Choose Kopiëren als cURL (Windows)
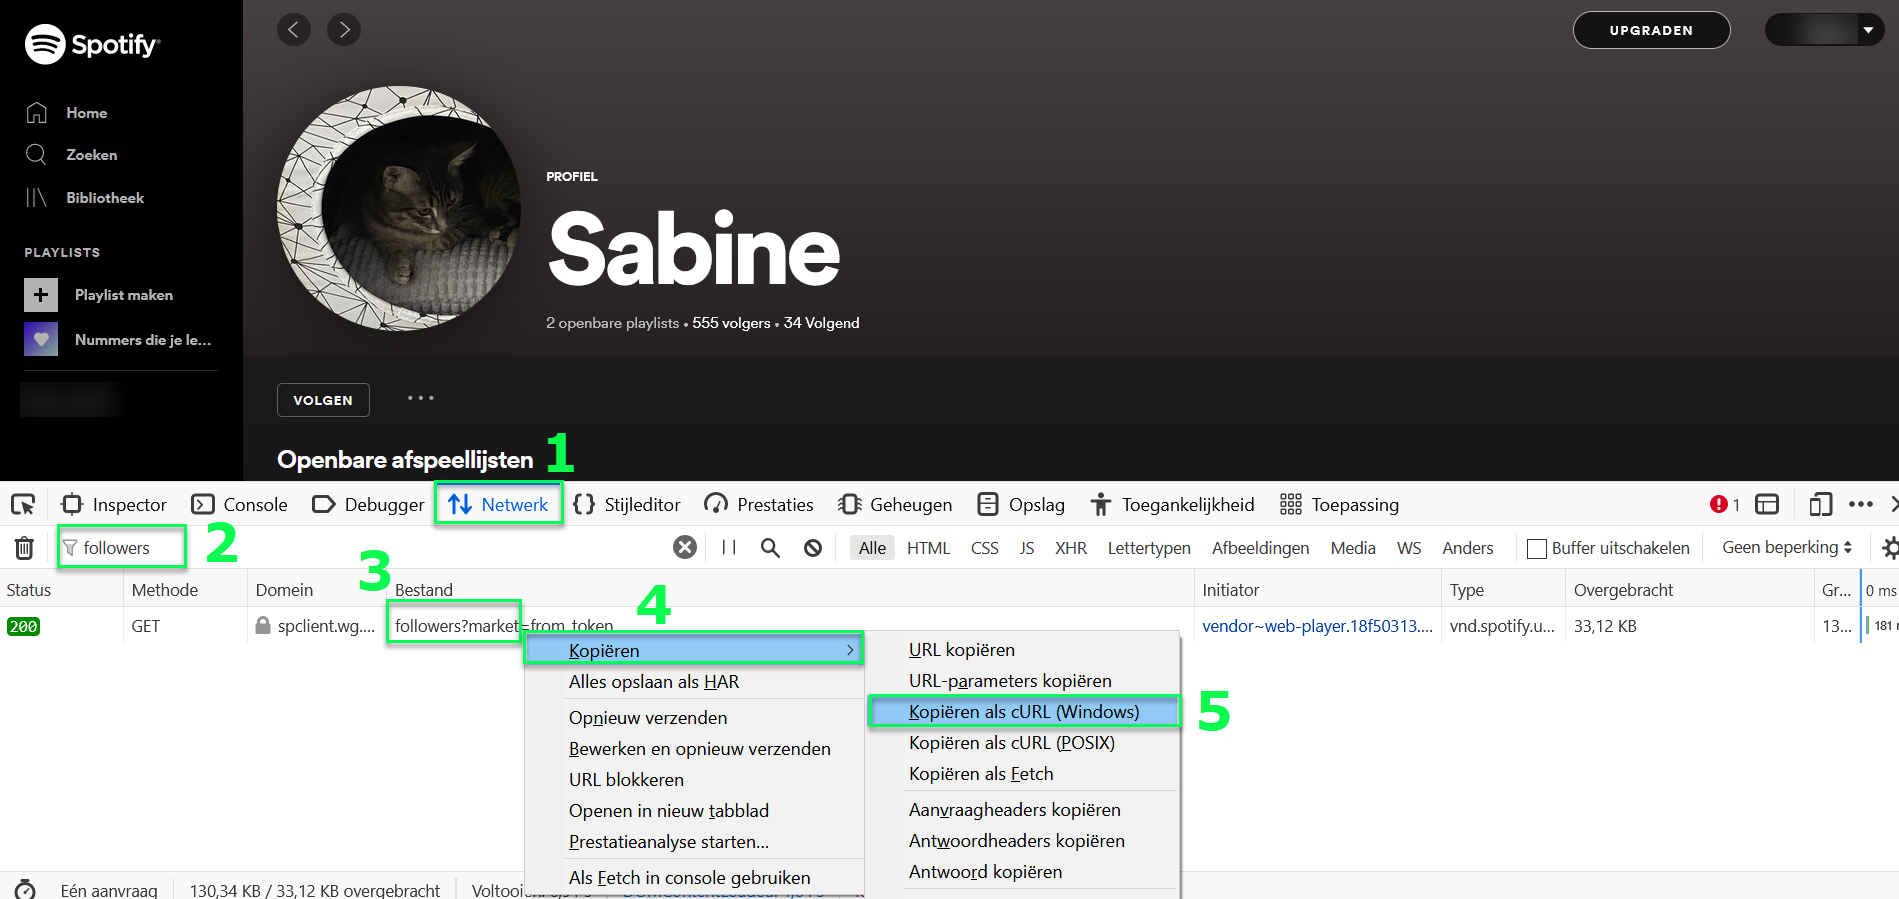The image size is (1899, 899). (1024, 712)
